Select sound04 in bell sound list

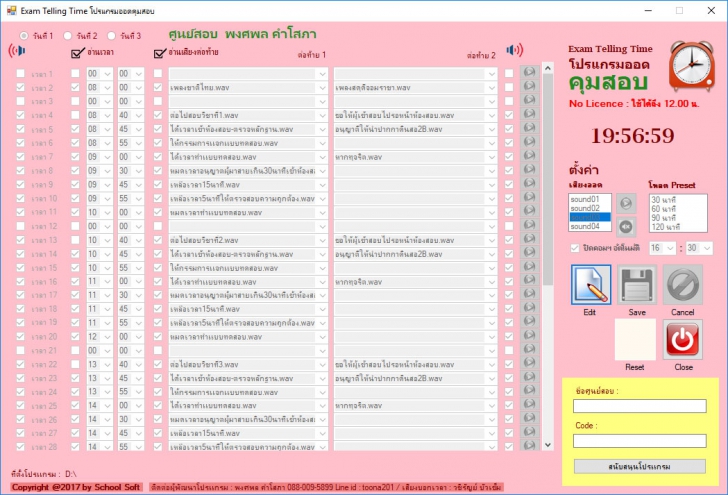[590, 227]
